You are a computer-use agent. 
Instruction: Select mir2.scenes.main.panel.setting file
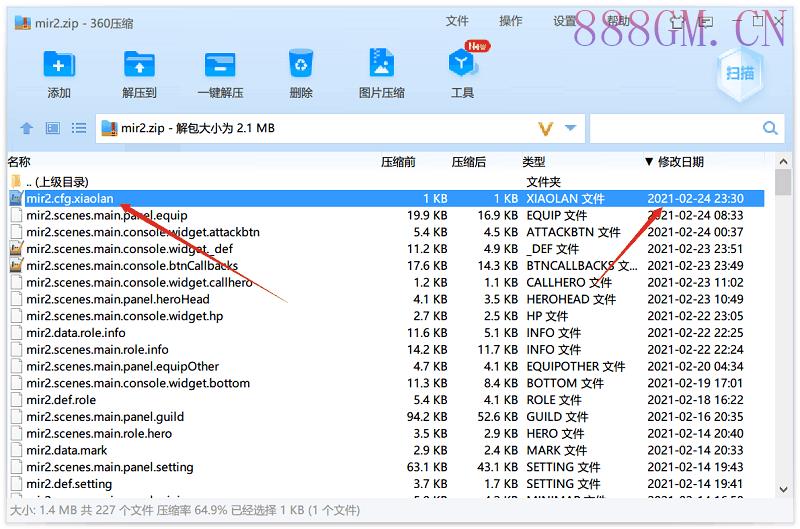(x=386, y=467)
